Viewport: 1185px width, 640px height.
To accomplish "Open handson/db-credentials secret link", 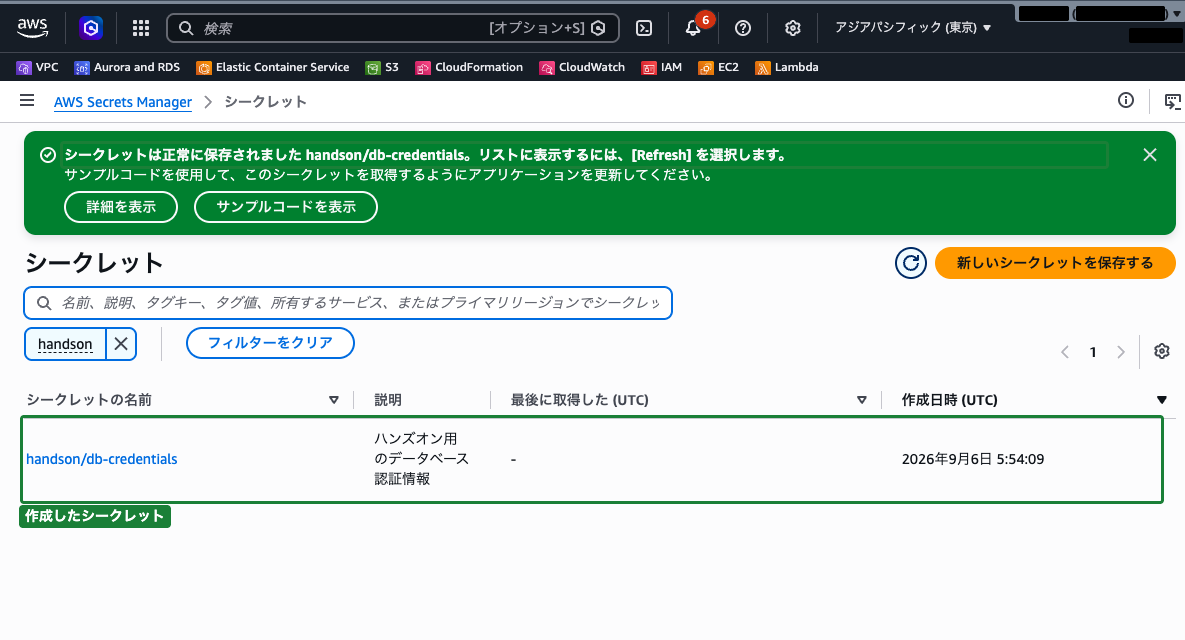I will [x=101, y=459].
